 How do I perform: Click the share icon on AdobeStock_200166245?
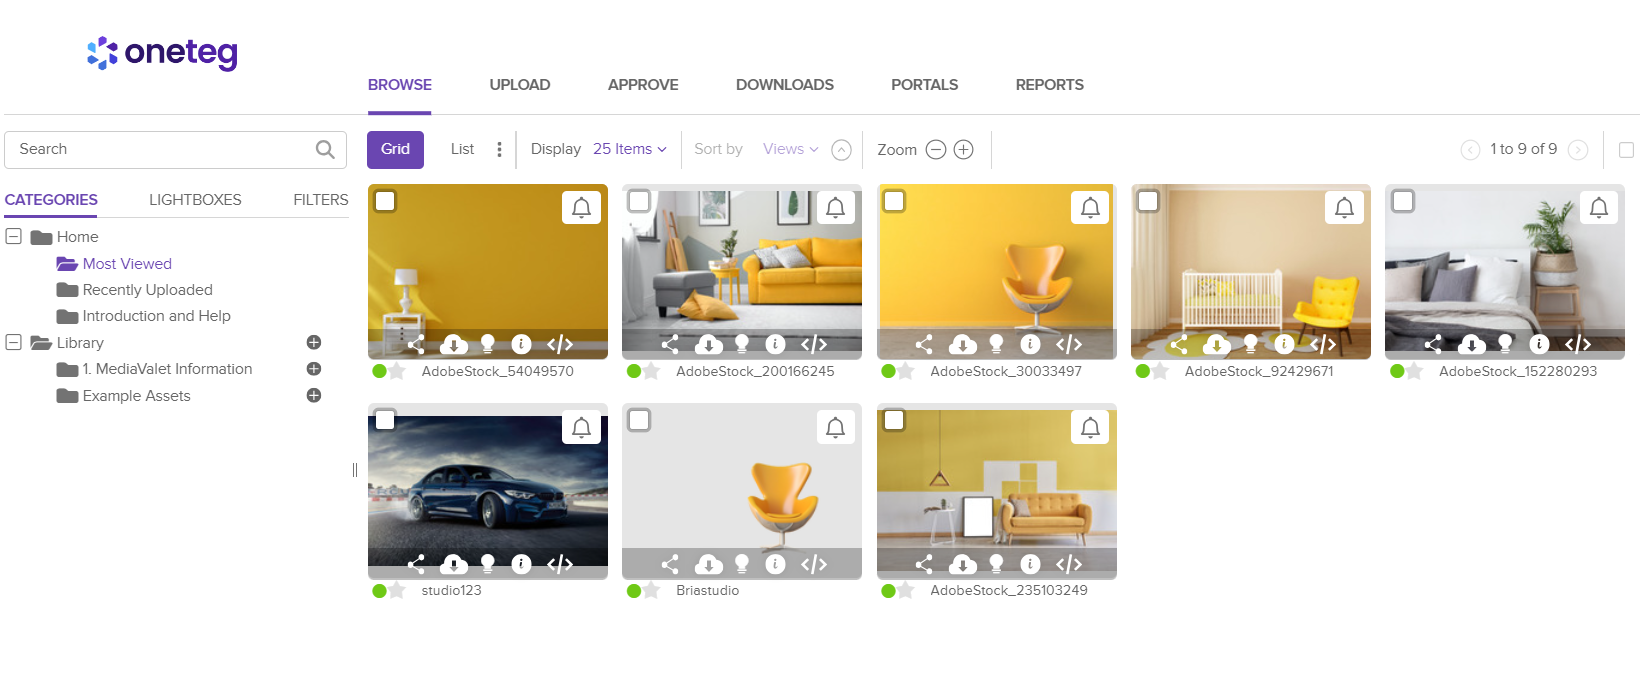point(670,344)
